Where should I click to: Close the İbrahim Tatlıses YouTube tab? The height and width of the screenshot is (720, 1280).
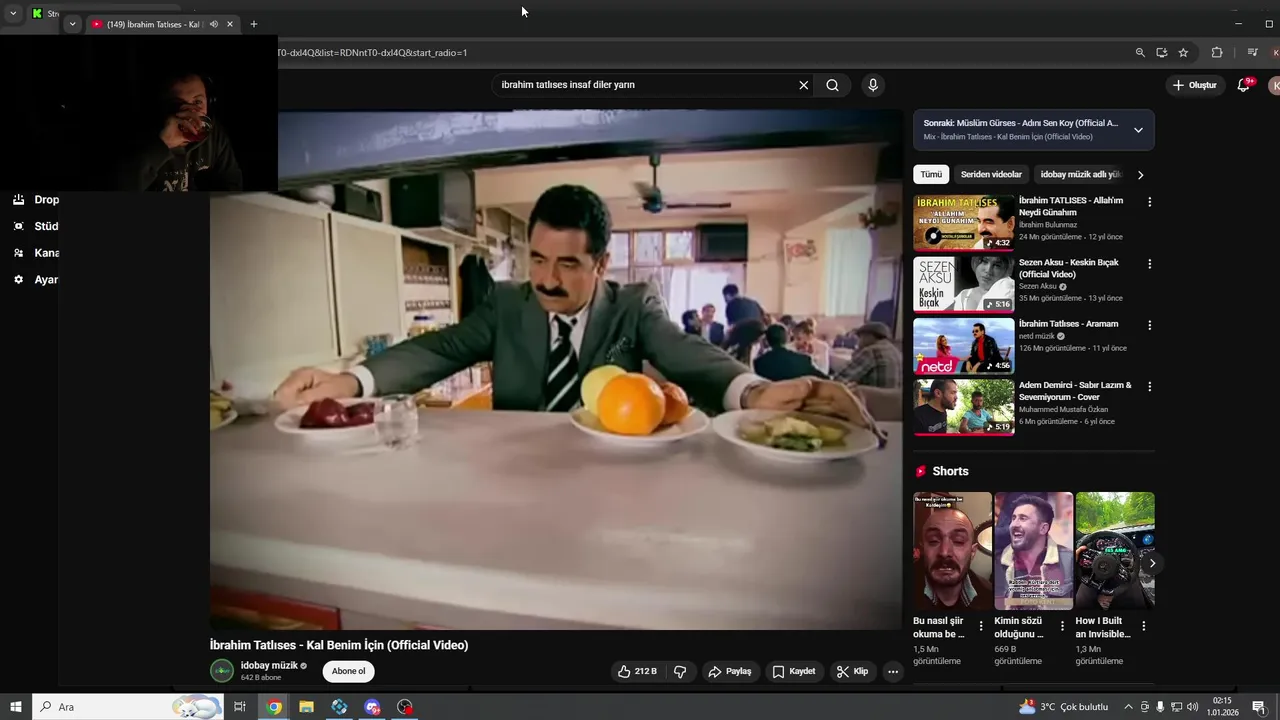click(230, 24)
